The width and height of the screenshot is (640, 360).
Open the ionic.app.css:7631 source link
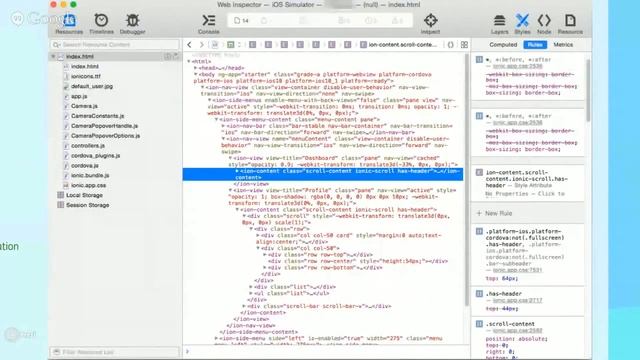coord(518,270)
